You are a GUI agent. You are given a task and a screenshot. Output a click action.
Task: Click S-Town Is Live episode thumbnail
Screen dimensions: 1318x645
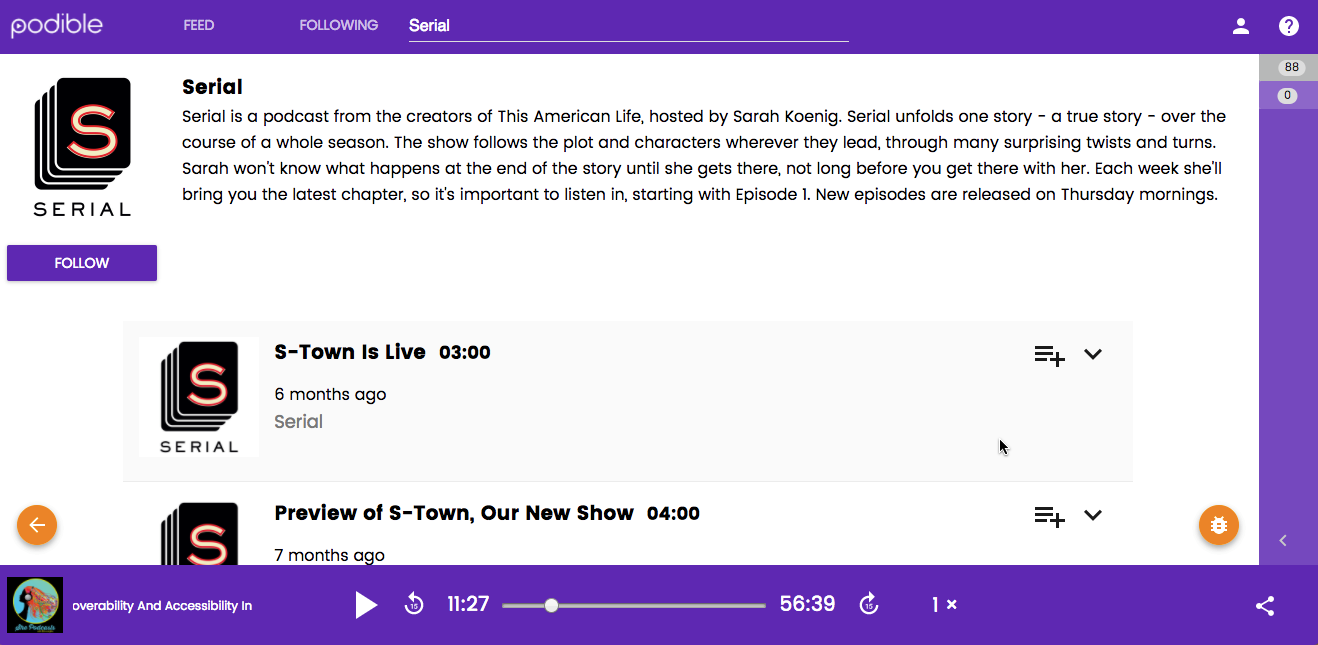click(199, 397)
